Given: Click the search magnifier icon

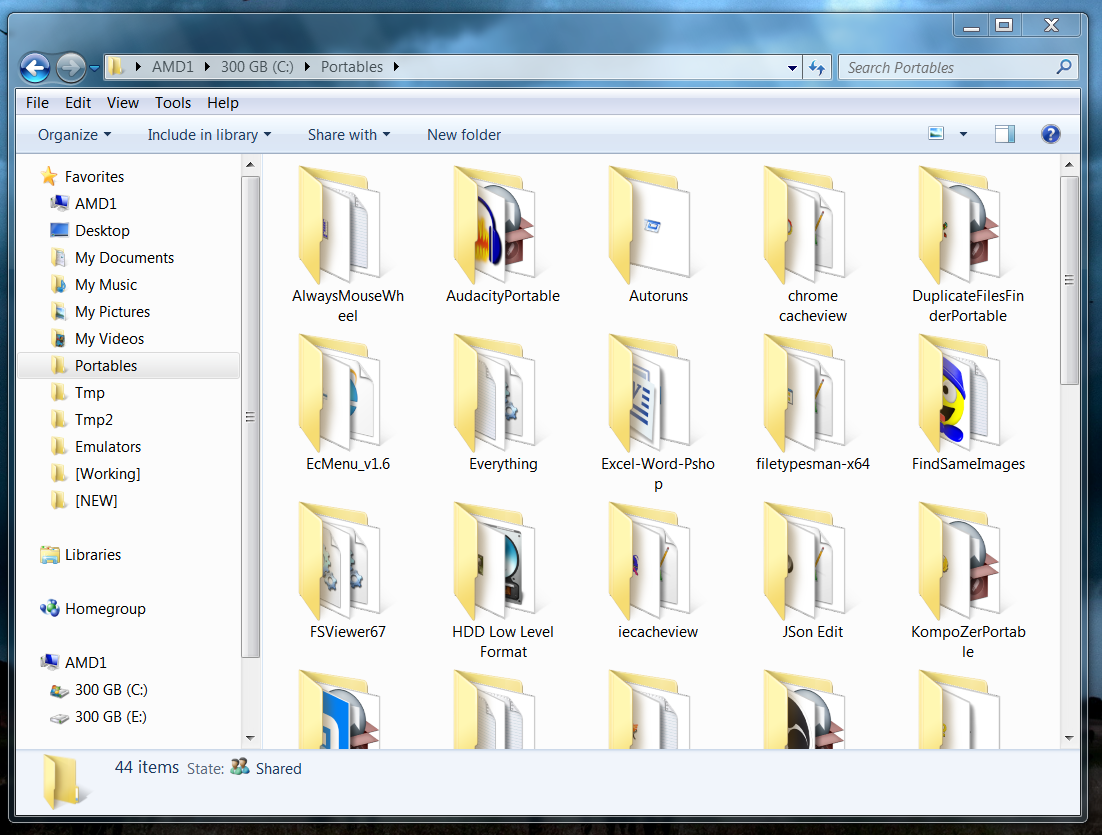Looking at the screenshot, I should (x=1064, y=68).
